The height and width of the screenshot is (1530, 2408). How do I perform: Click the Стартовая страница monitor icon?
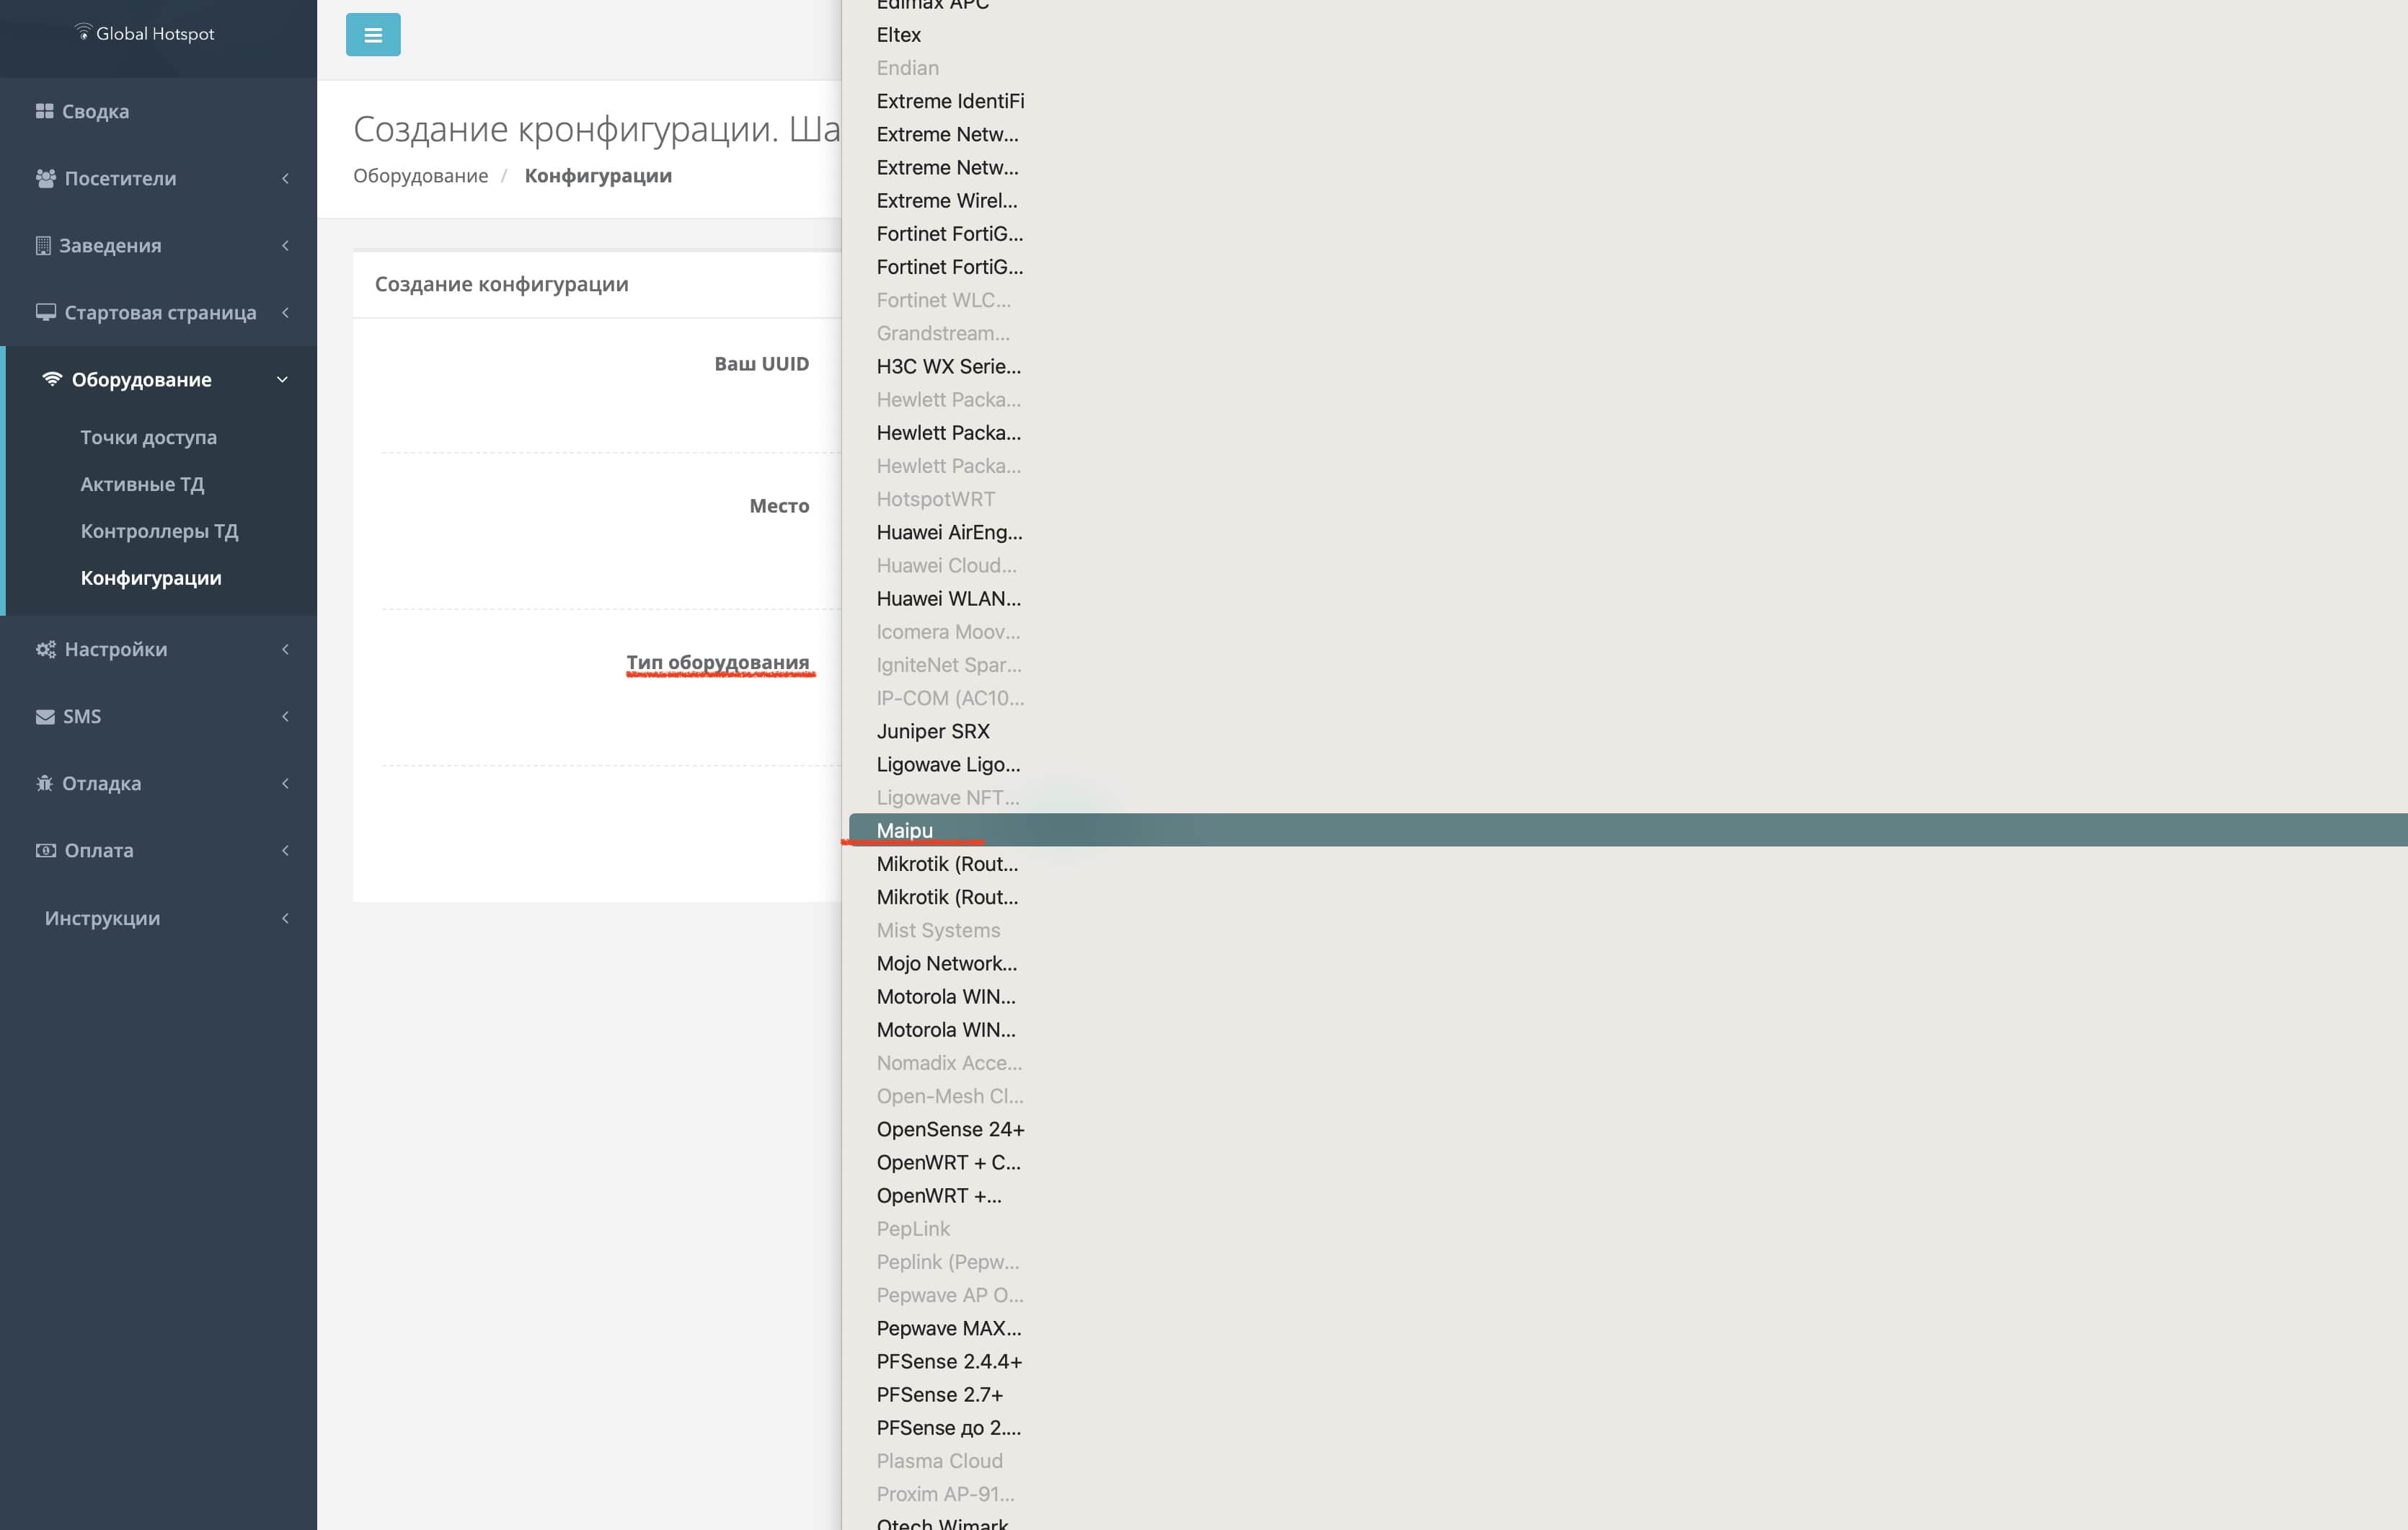pyautogui.click(x=45, y=312)
